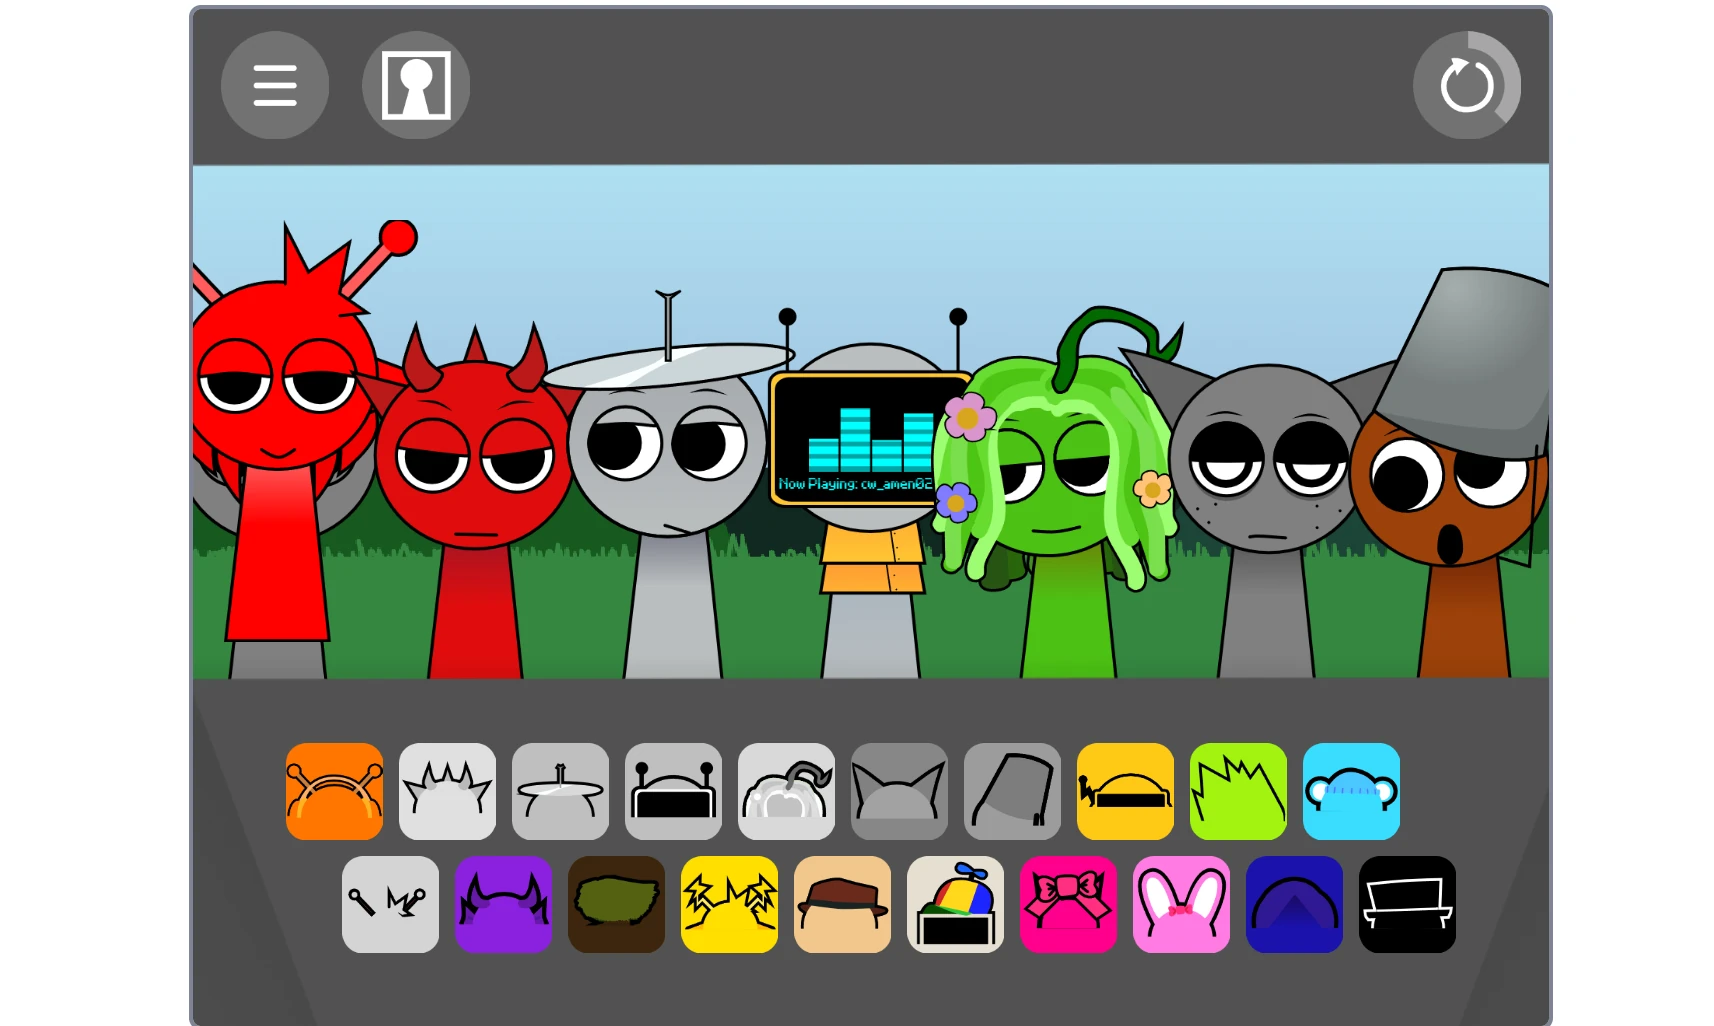Select the orange headphones sound tile
Screen dimensions: 1714x1026
334,791
